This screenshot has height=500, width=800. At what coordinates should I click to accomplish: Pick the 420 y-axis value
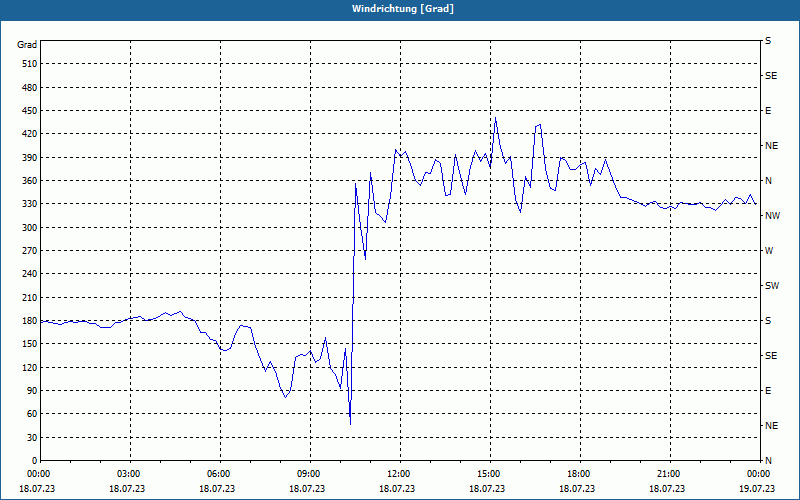(30, 134)
